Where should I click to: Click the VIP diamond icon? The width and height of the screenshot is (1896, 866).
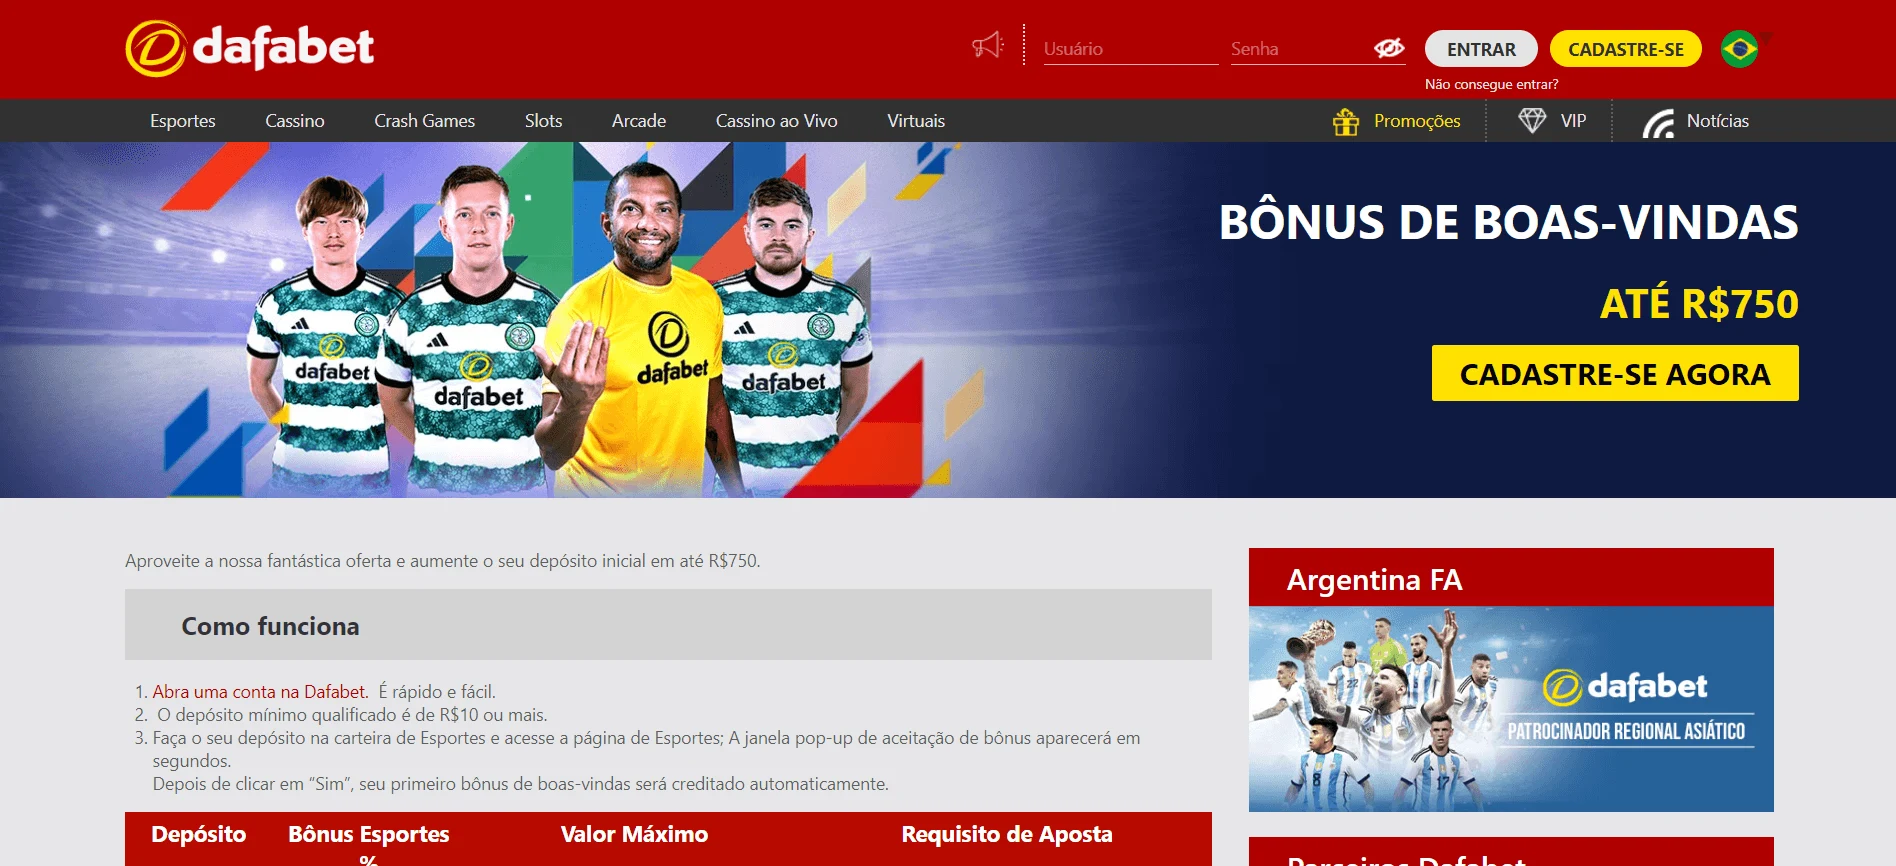(x=1532, y=121)
